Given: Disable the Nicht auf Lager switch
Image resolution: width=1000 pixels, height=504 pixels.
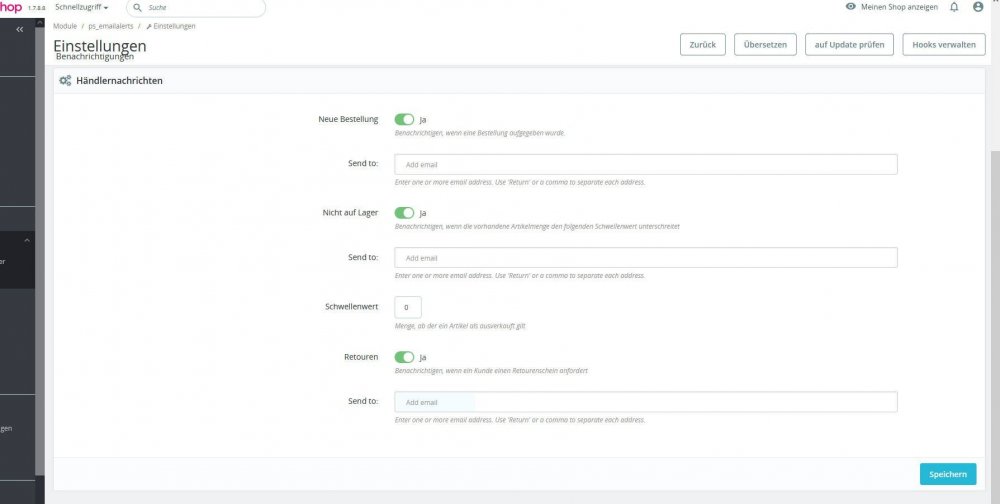Looking at the screenshot, I should click(404, 213).
